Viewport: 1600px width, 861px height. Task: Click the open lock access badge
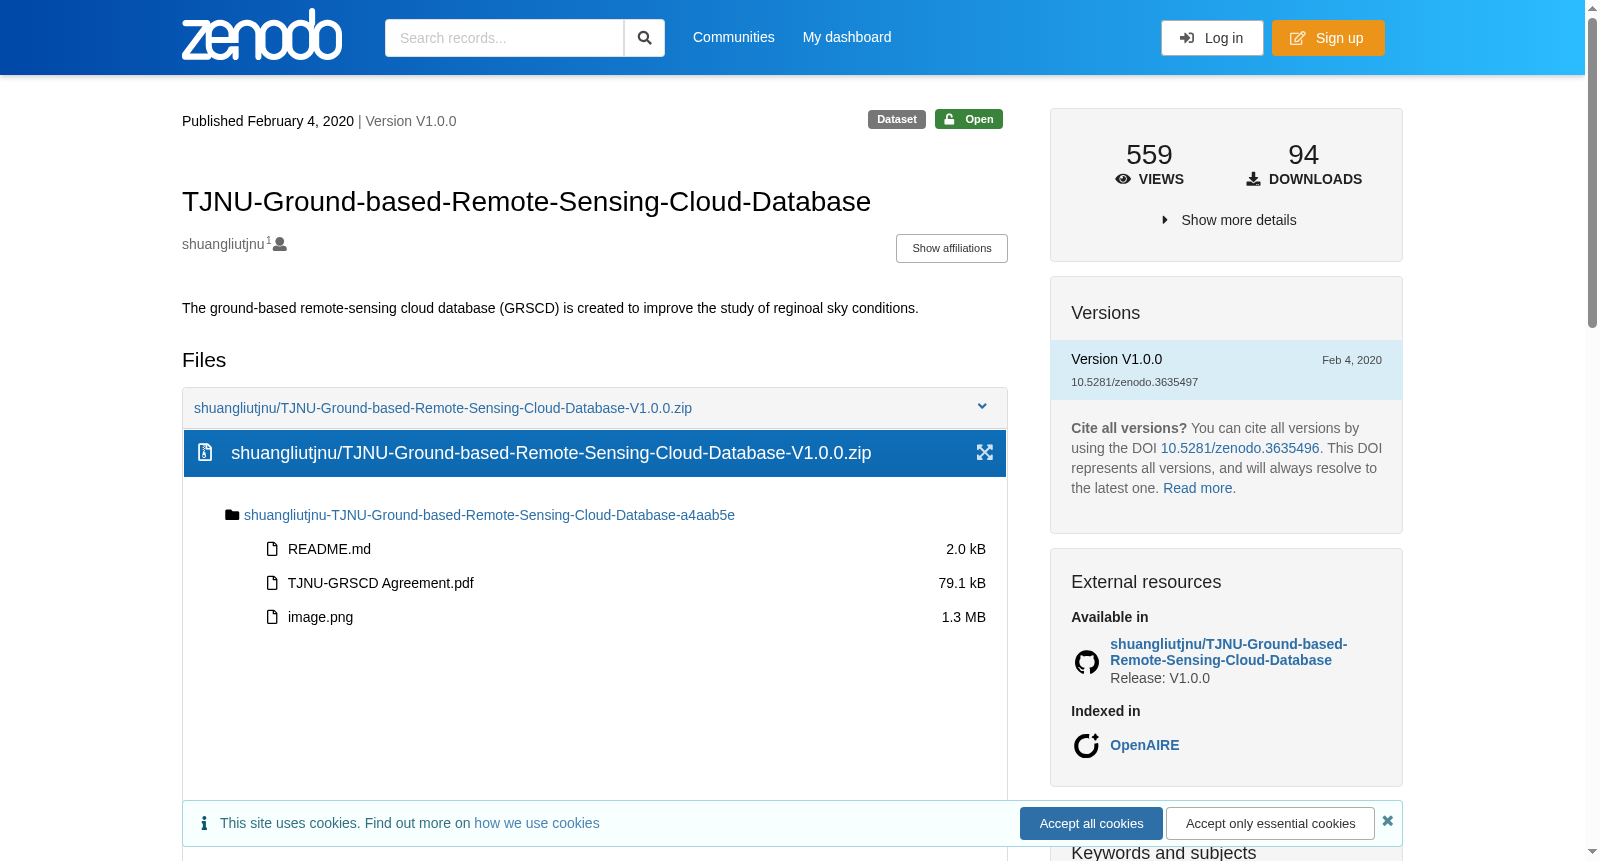[x=969, y=119]
